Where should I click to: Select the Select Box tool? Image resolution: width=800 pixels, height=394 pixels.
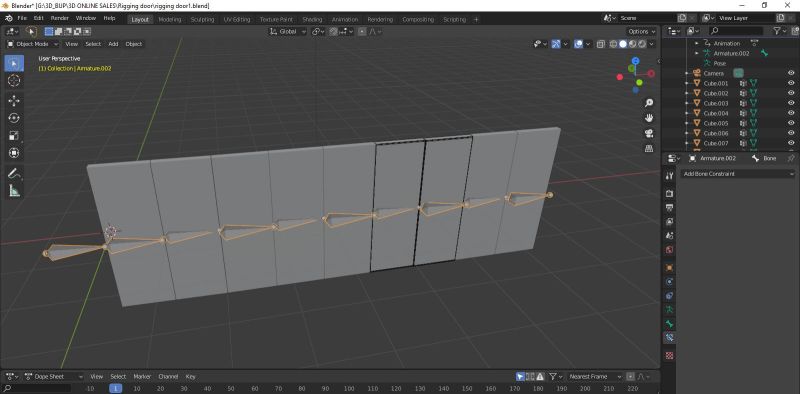coord(14,63)
